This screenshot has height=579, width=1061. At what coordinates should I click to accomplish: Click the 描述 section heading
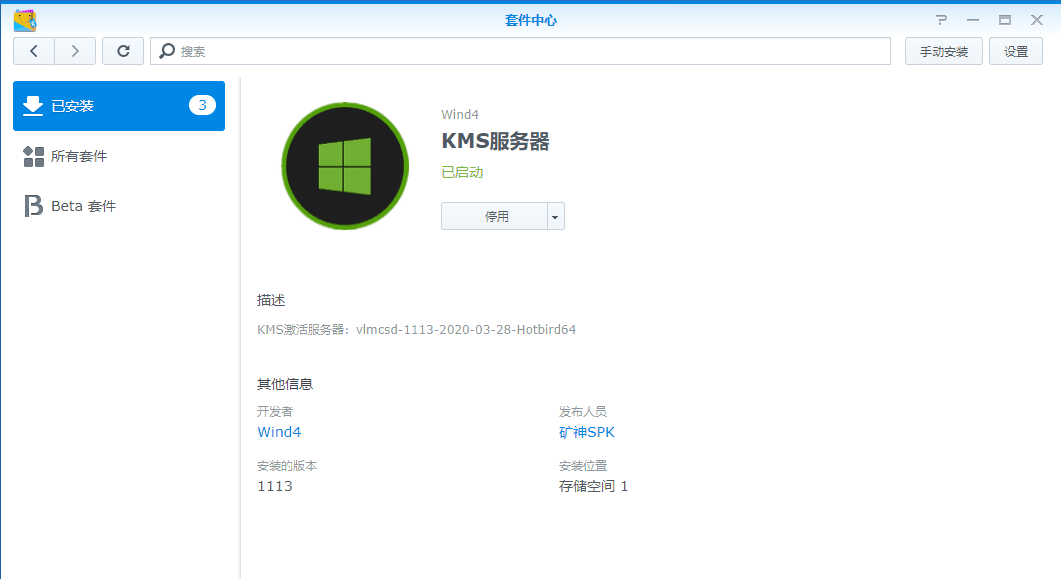tap(271, 300)
